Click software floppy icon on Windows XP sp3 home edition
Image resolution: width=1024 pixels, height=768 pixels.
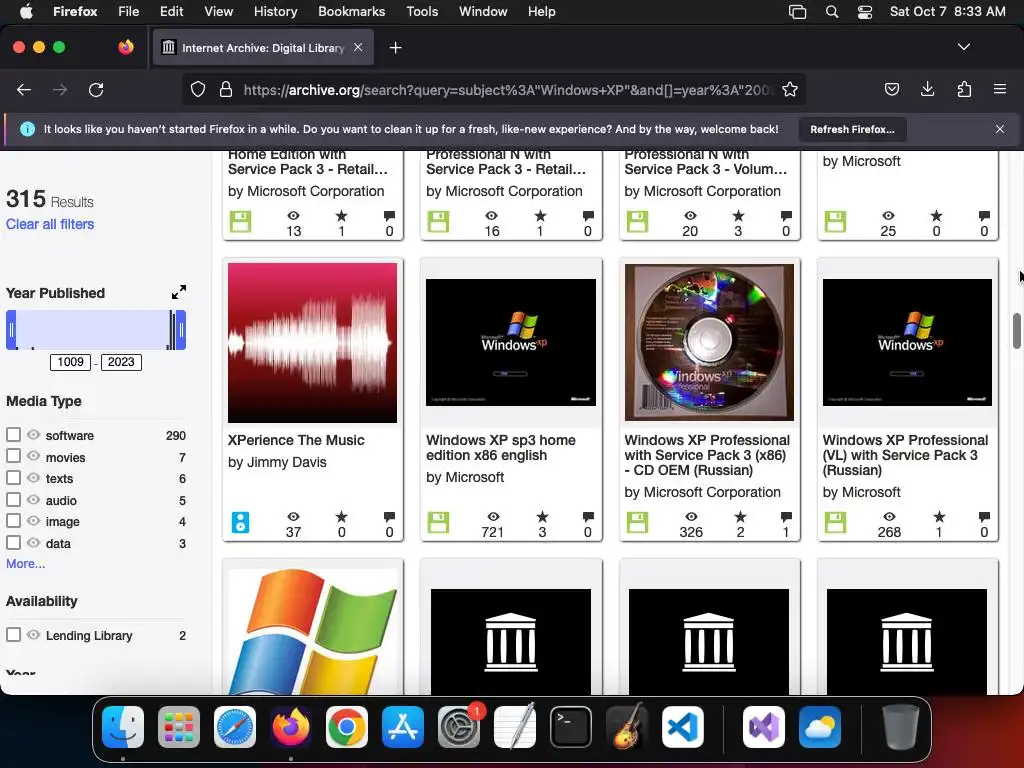438,522
